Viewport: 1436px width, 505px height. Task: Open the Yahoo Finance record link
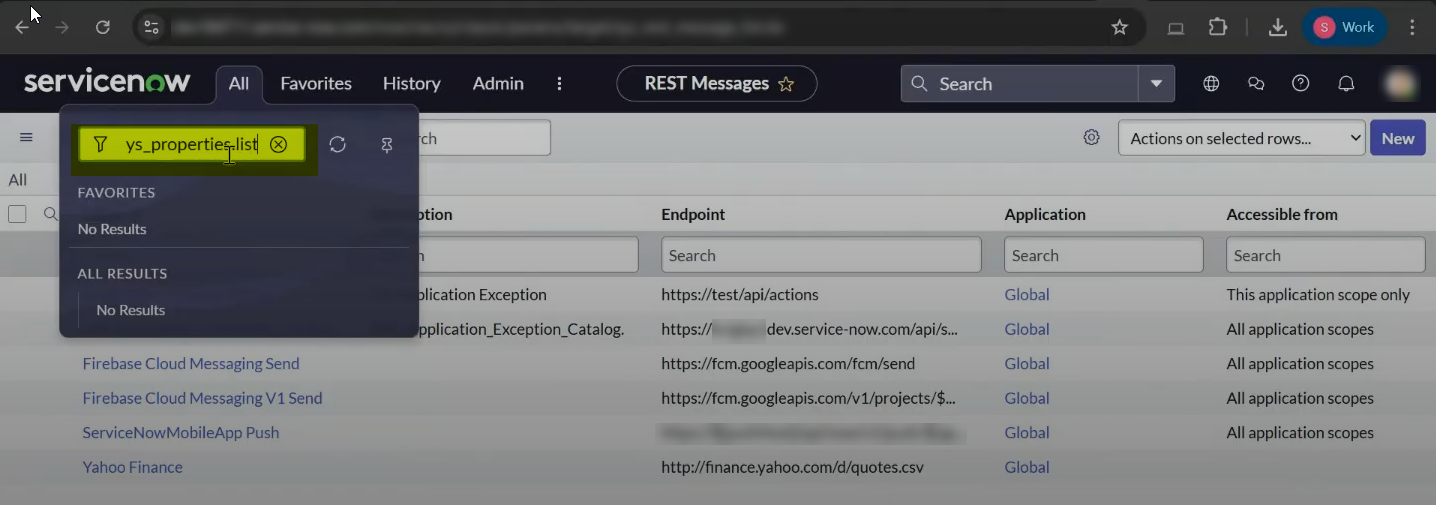click(133, 467)
